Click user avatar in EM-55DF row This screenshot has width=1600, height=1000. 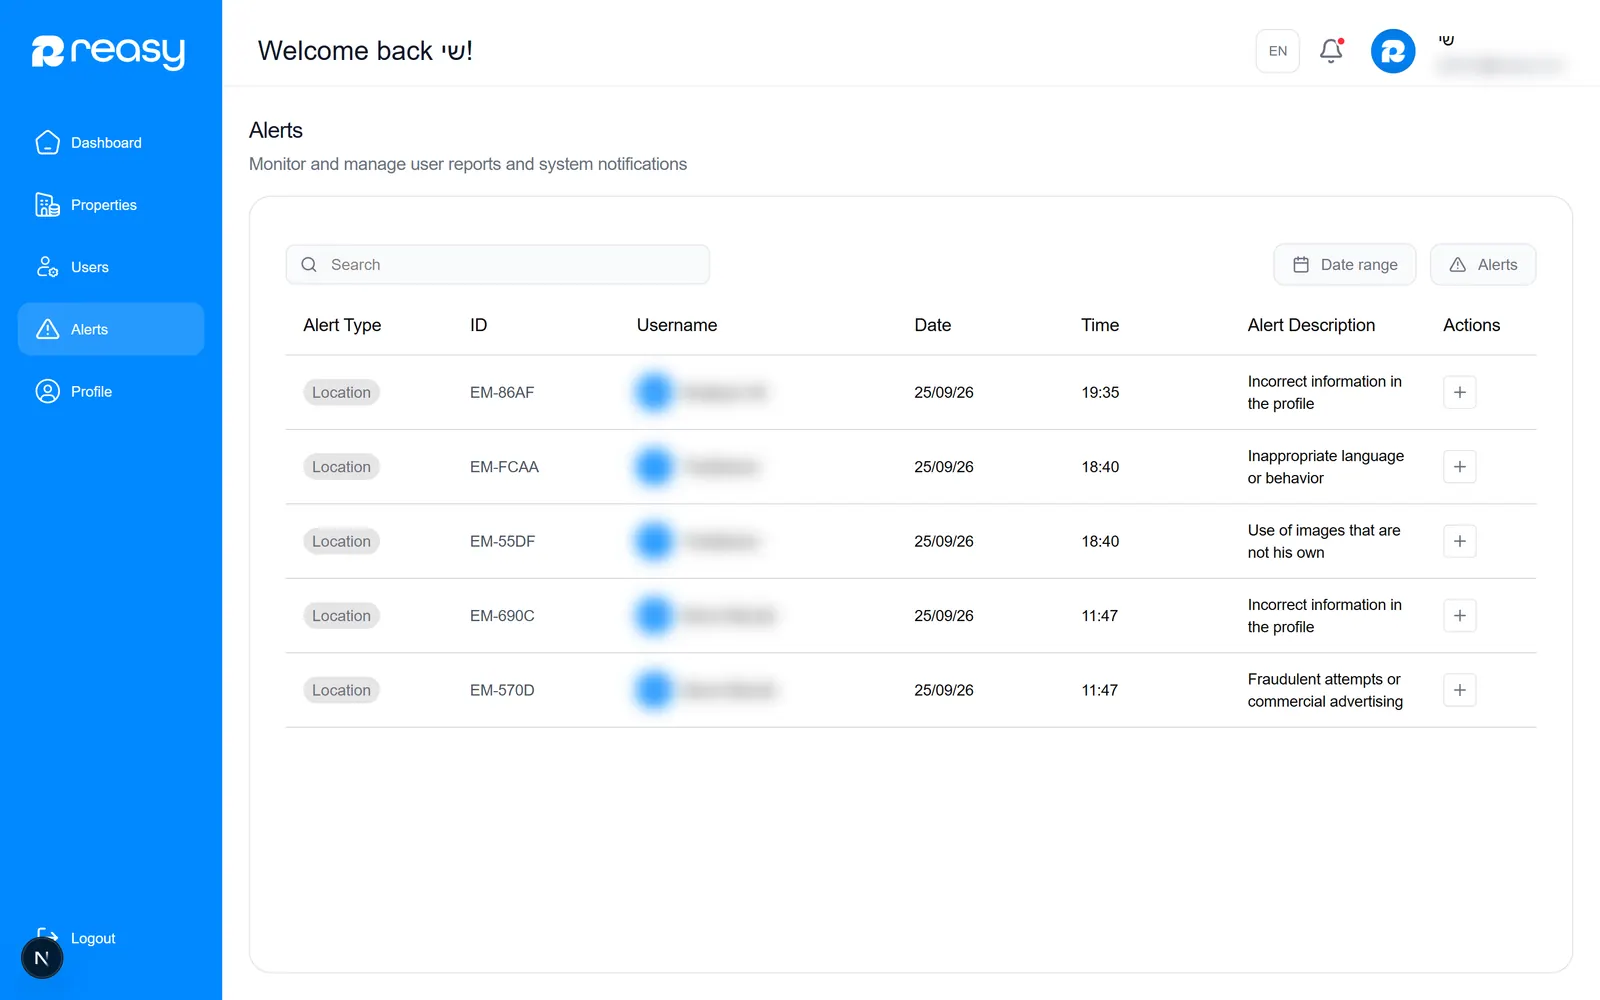654,541
